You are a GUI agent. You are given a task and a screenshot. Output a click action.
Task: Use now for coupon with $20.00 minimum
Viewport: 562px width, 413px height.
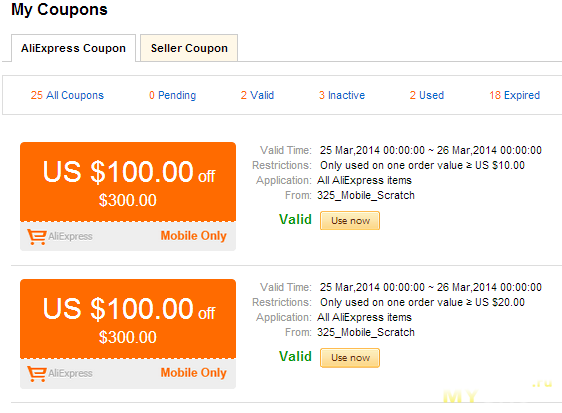pos(350,358)
